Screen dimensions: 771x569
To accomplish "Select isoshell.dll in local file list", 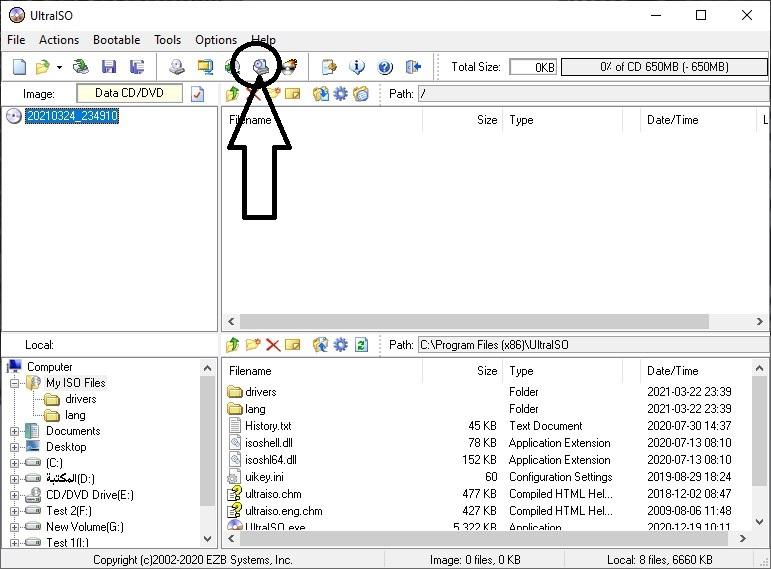I will pyautogui.click(x=269, y=443).
